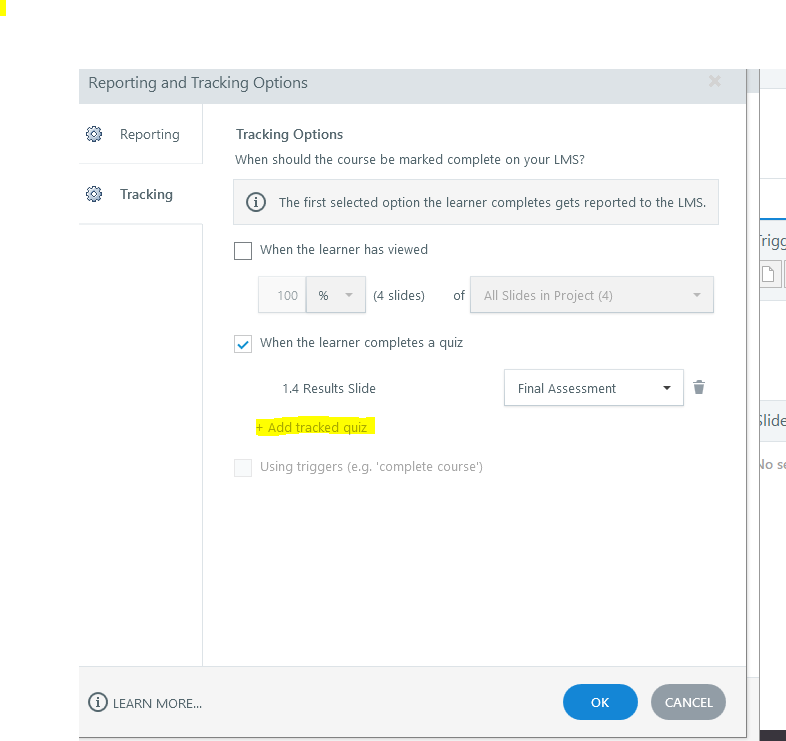Screen dimensions: 786x741
Task: Click the '(4 slides)' text
Action: coord(399,295)
